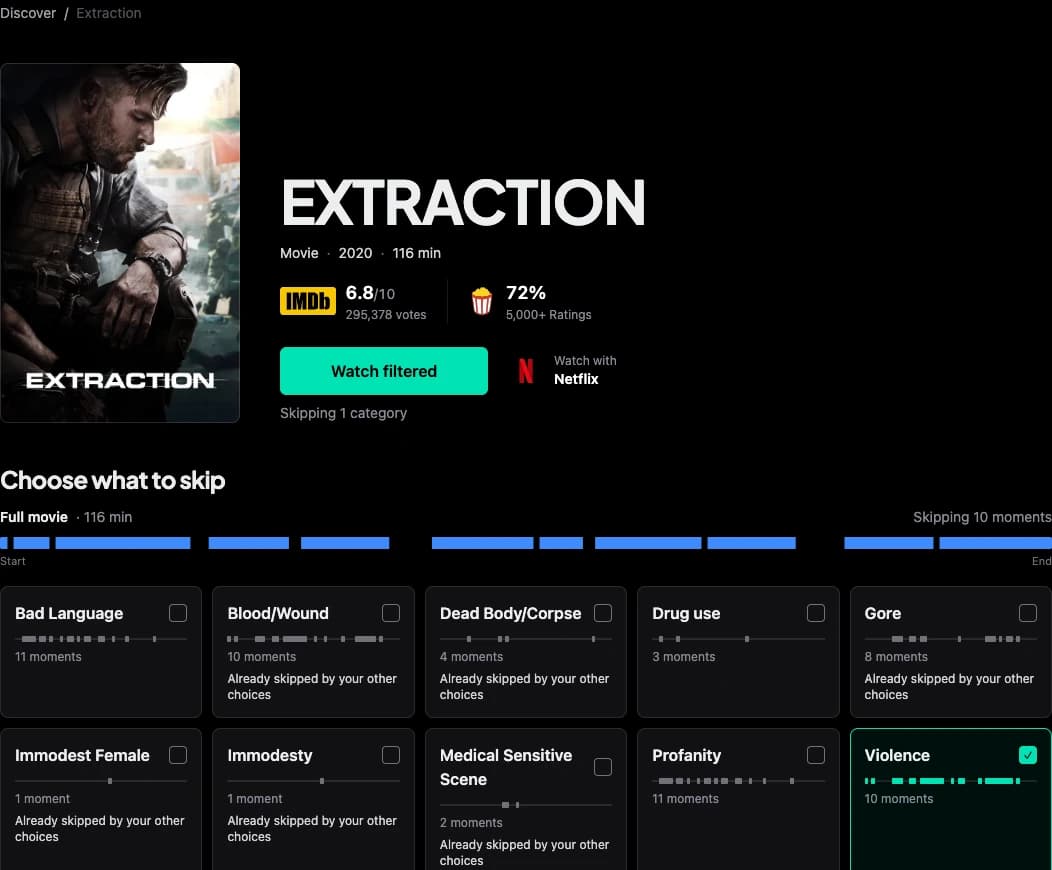This screenshot has width=1052, height=870.
Task: Click the '295,378 votes' text
Action: (x=386, y=315)
